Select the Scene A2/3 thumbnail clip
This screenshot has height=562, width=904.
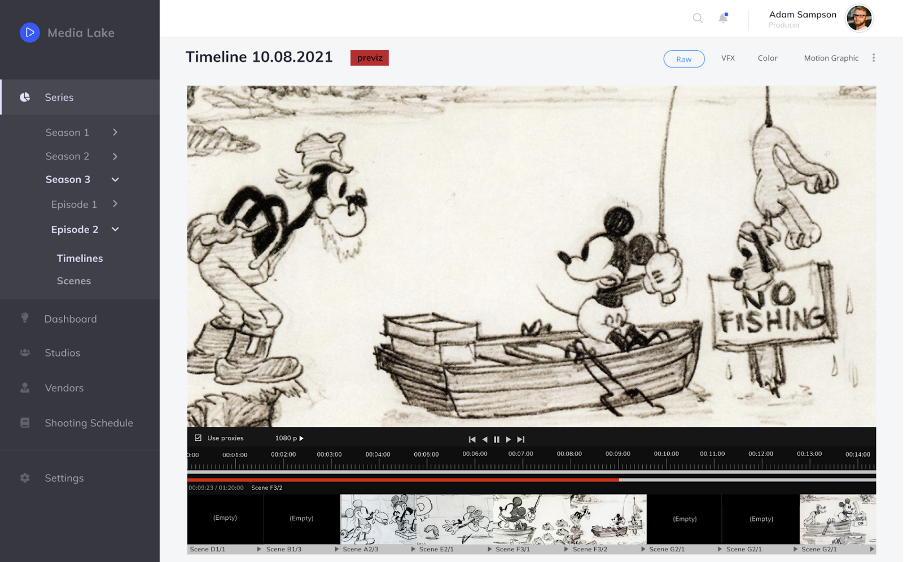[378, 519]
